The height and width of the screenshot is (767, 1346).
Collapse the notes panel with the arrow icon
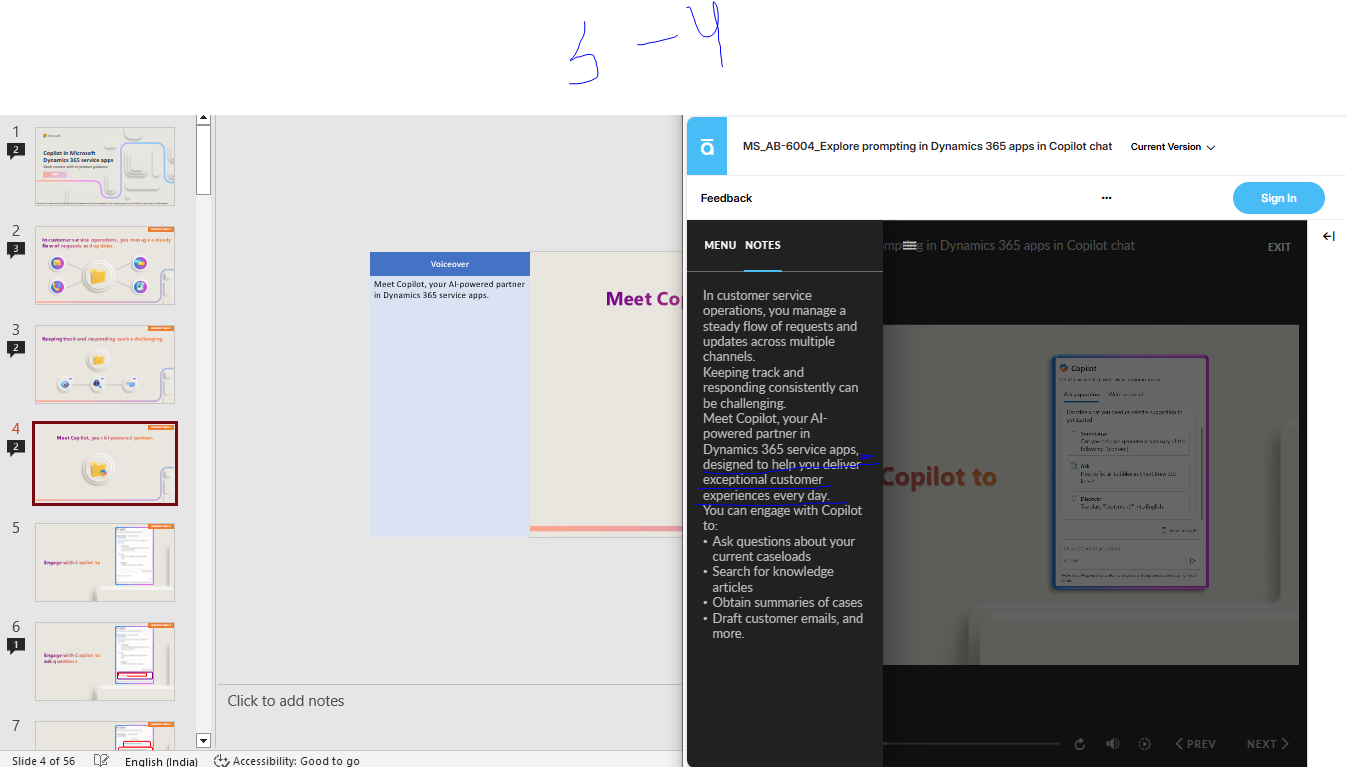(x=1329, y=236)
